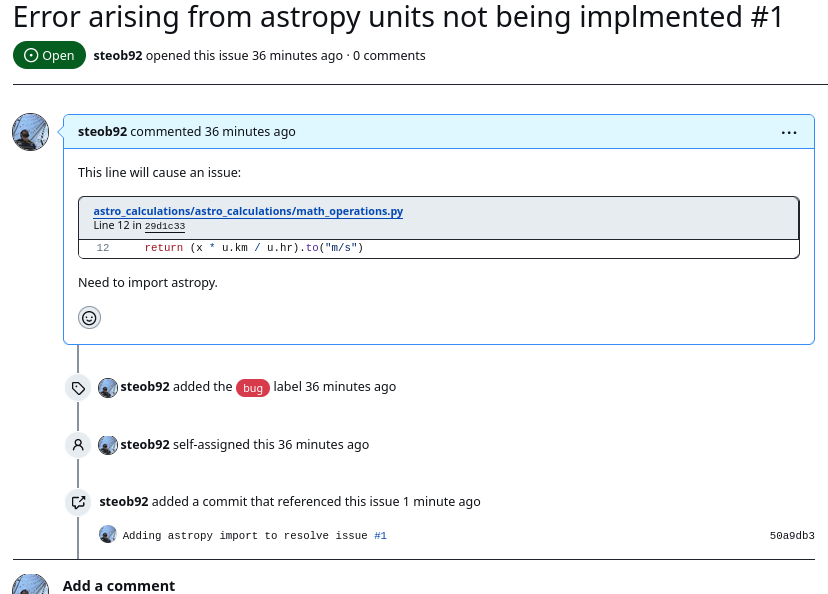Open commit 29d1c33 from the code snippet
The width and height of the screenshot is (828, 594).
tap(163, 226)
